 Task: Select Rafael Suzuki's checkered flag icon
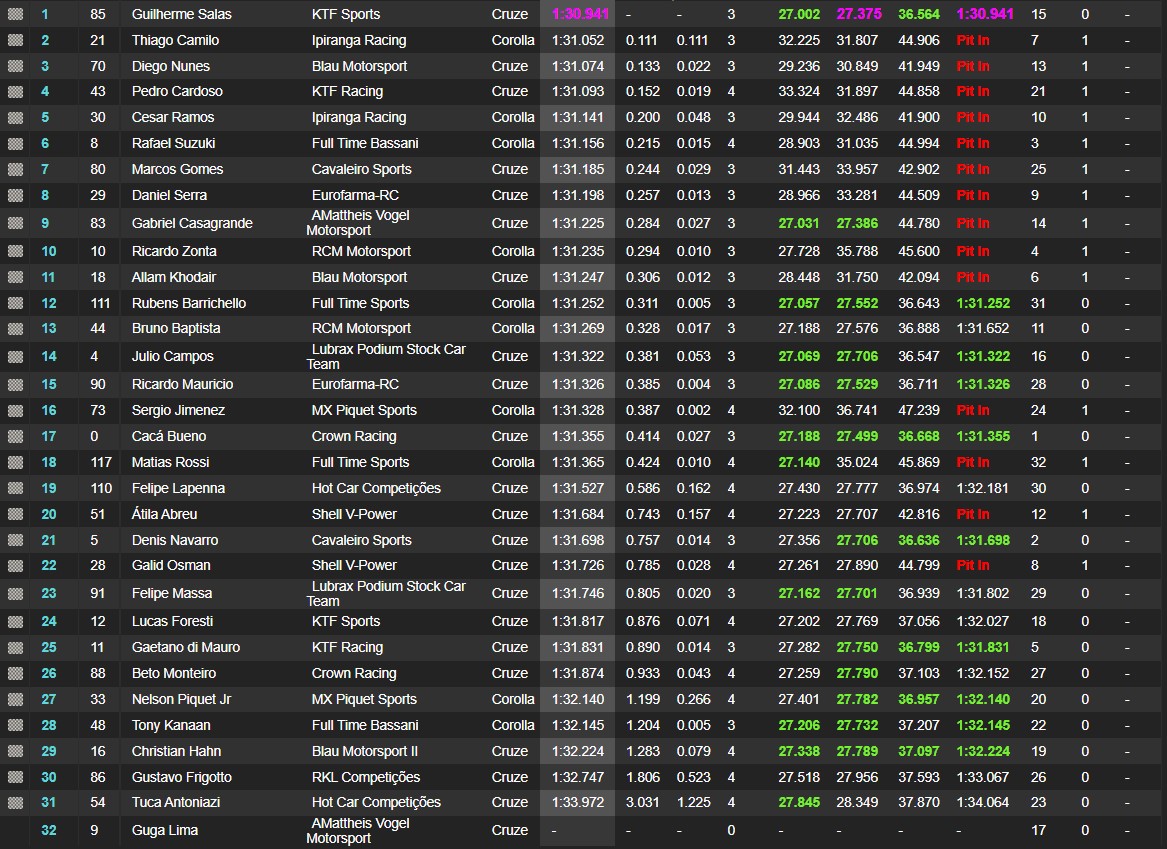click(x=15, y=144)
